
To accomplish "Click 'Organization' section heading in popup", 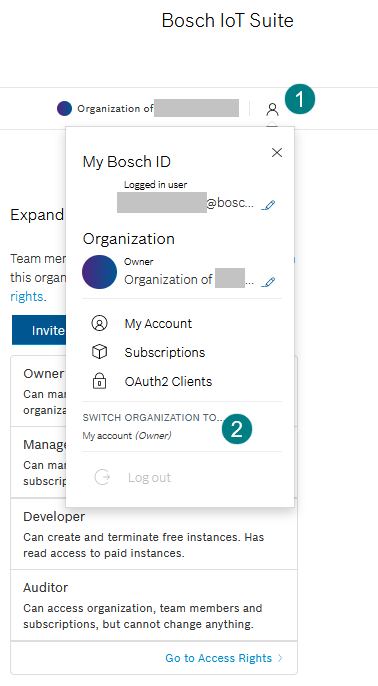I will pos(129,239).
